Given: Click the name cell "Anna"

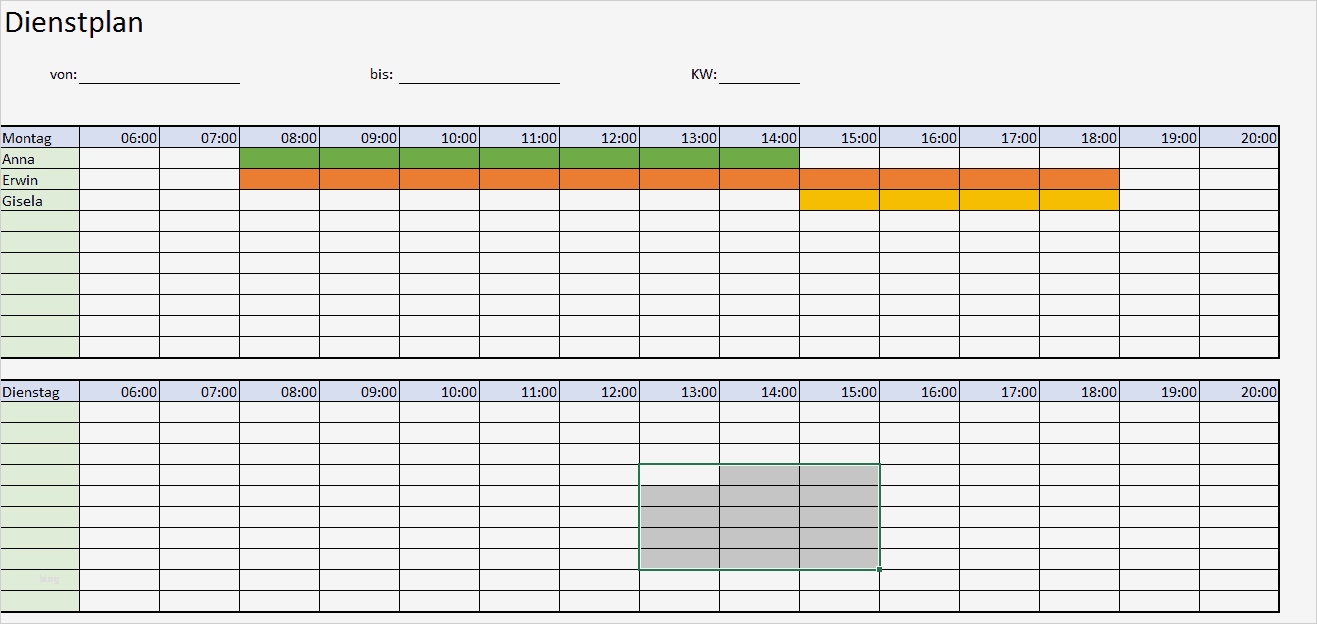Looking at the screenshot, I should [39, 158].
